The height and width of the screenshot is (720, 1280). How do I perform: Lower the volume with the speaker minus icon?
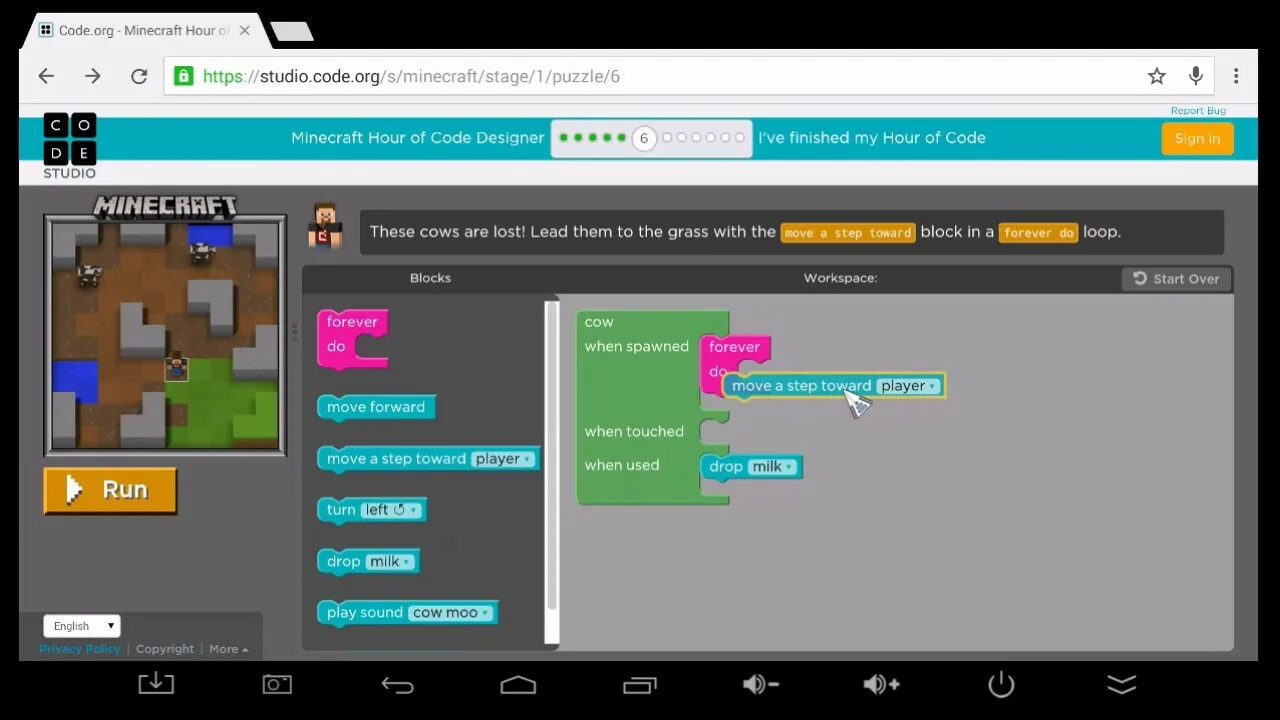760,684
